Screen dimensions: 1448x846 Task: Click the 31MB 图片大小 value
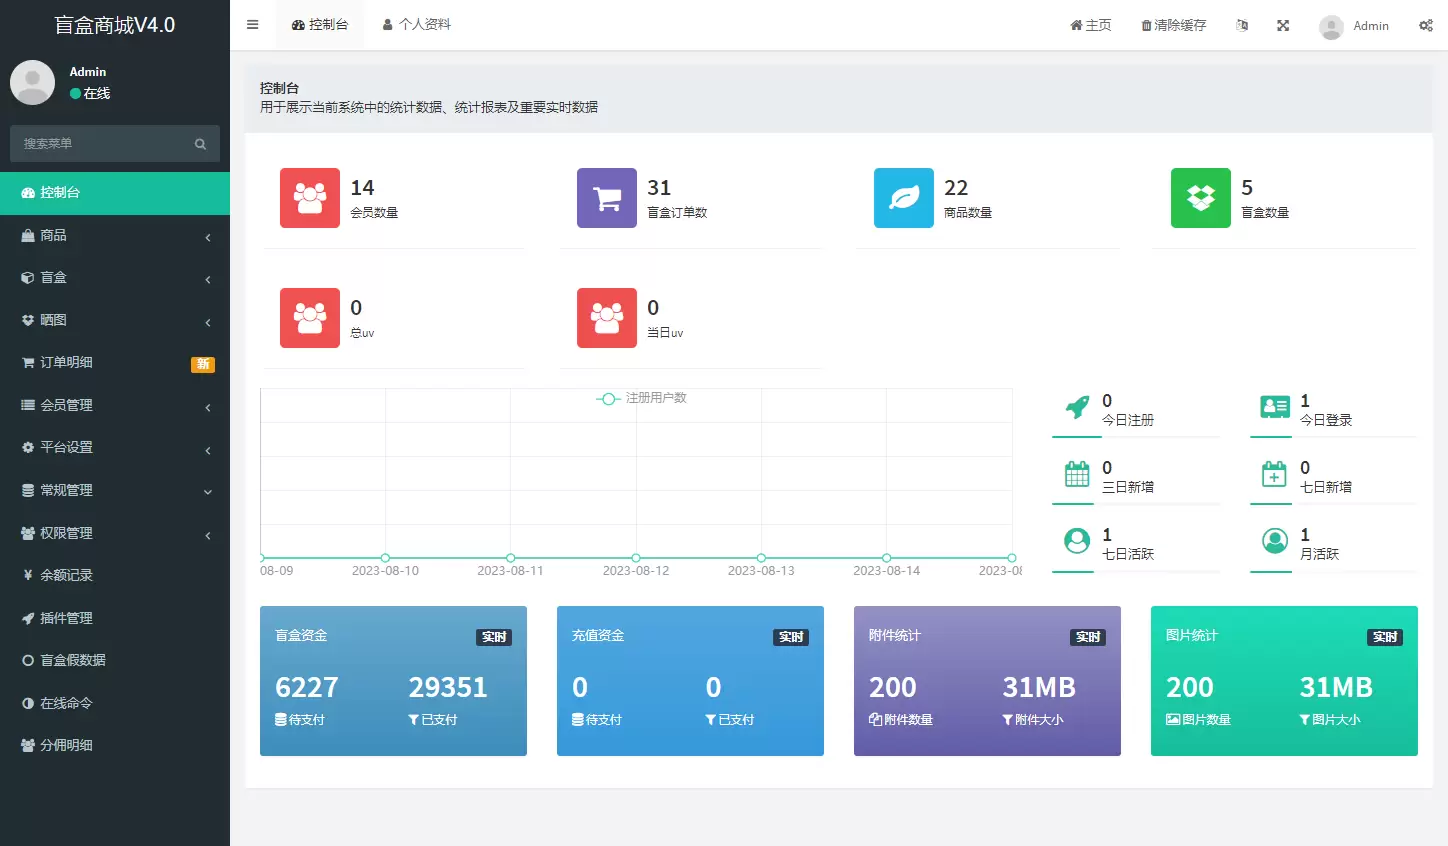[1336, 687]
